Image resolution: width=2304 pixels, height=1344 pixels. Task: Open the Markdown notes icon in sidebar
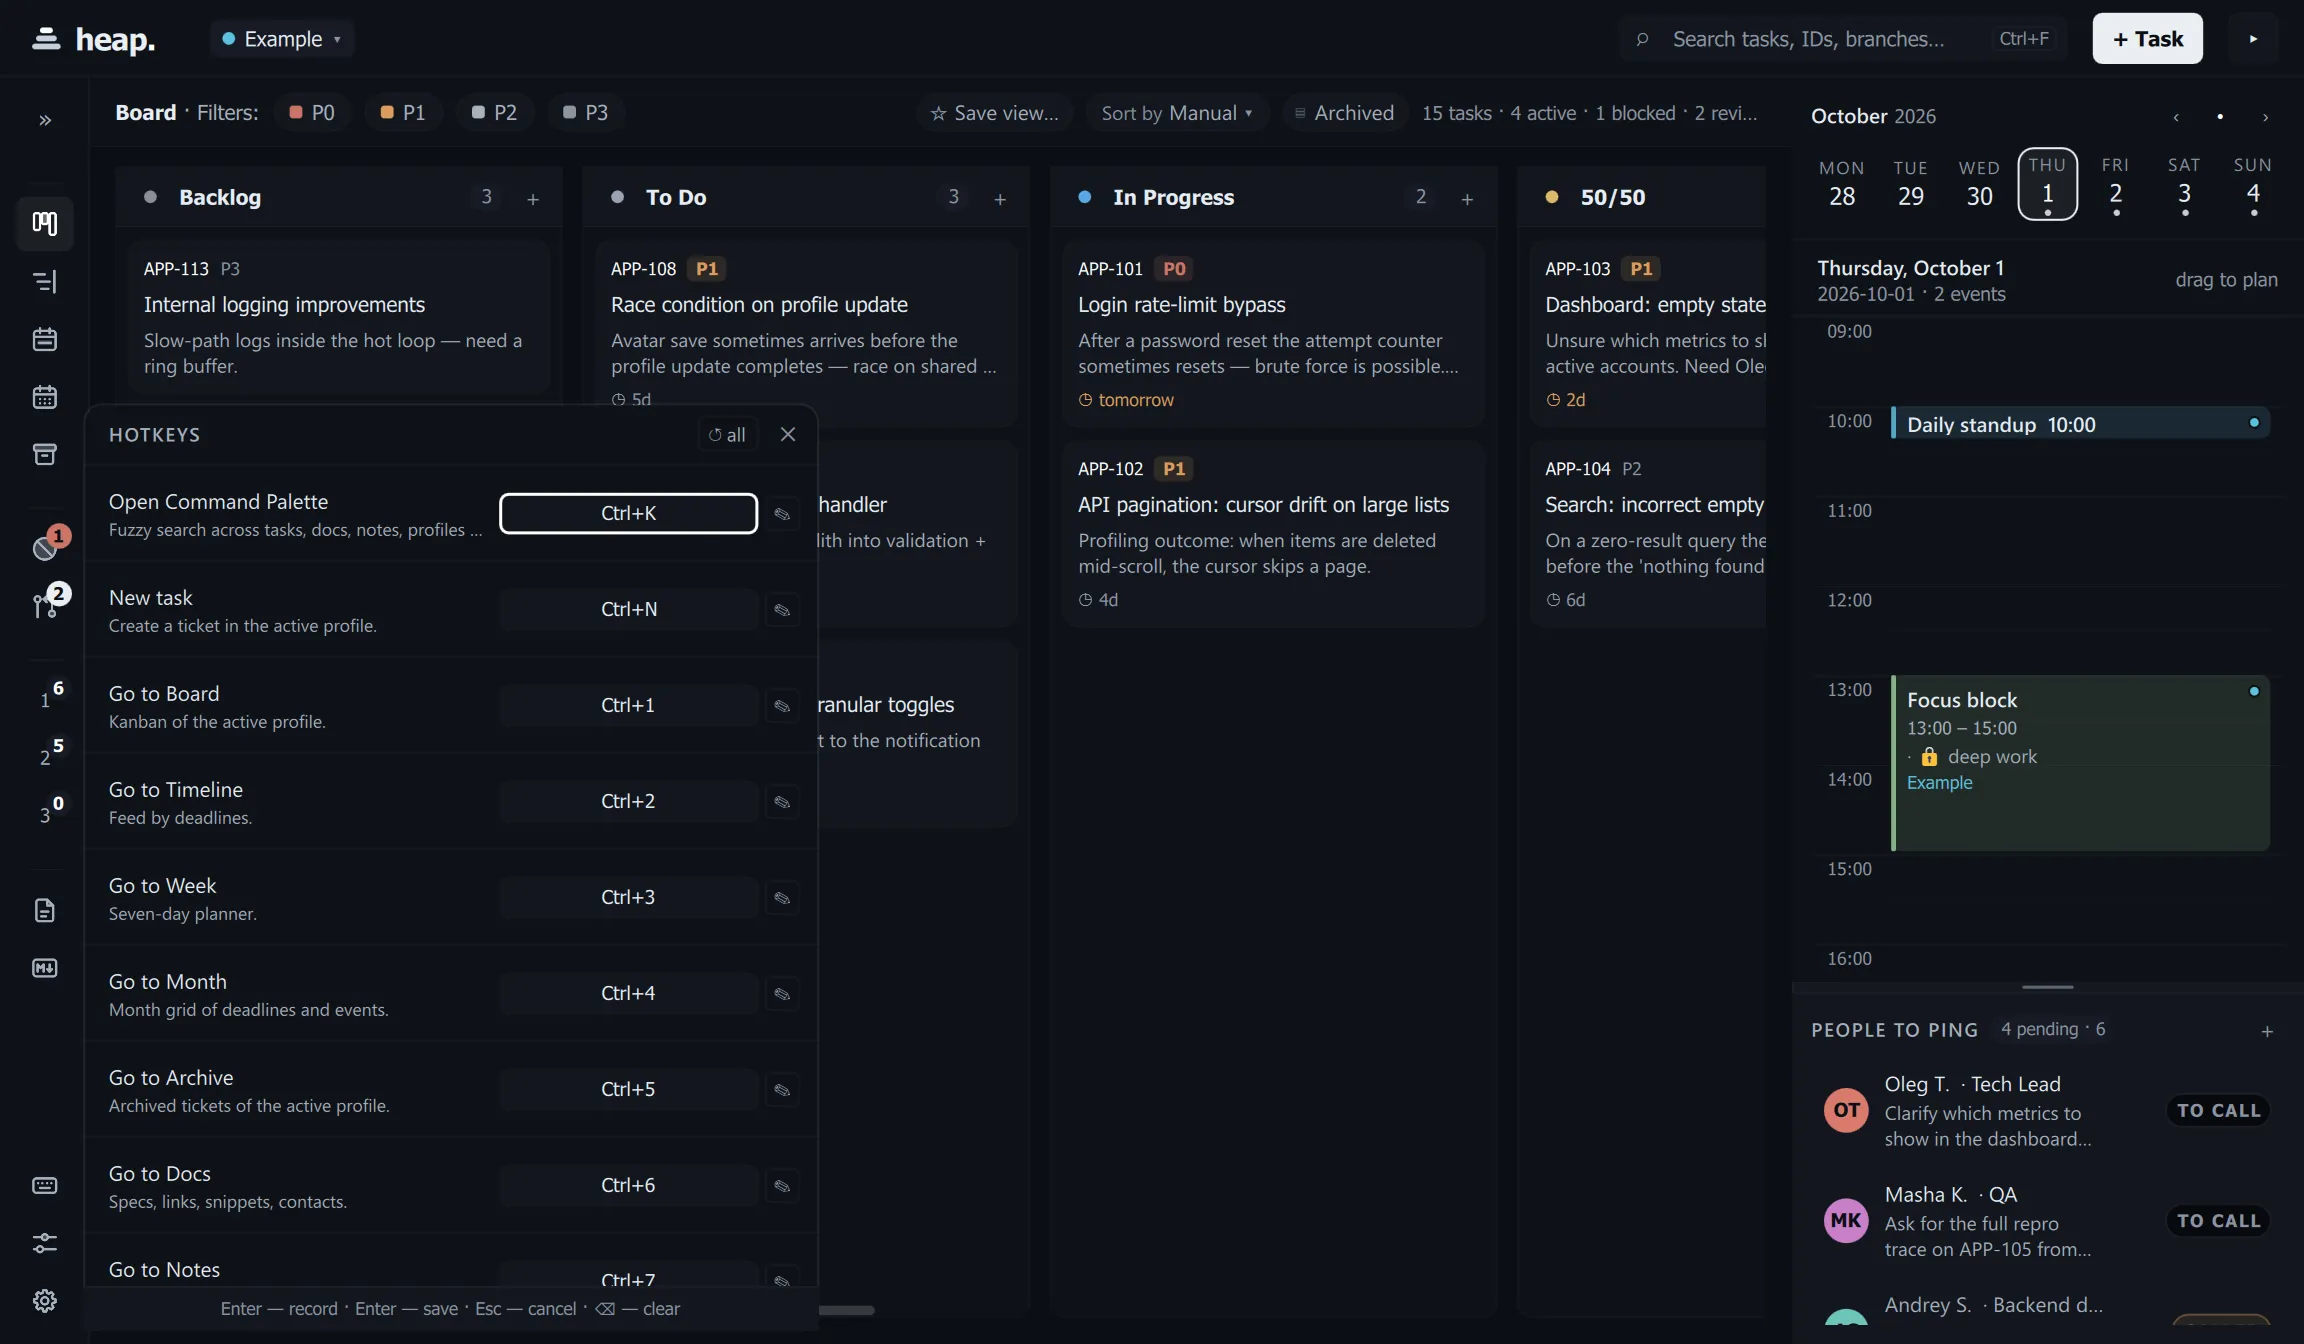45,968
